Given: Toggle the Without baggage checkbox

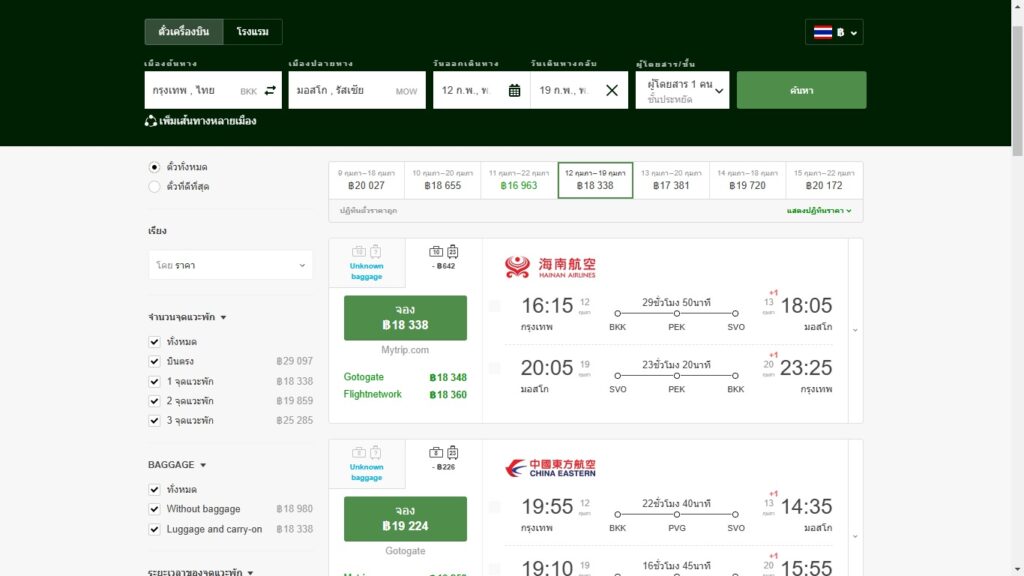Looking at the screenshot, I should click(154, 509).
